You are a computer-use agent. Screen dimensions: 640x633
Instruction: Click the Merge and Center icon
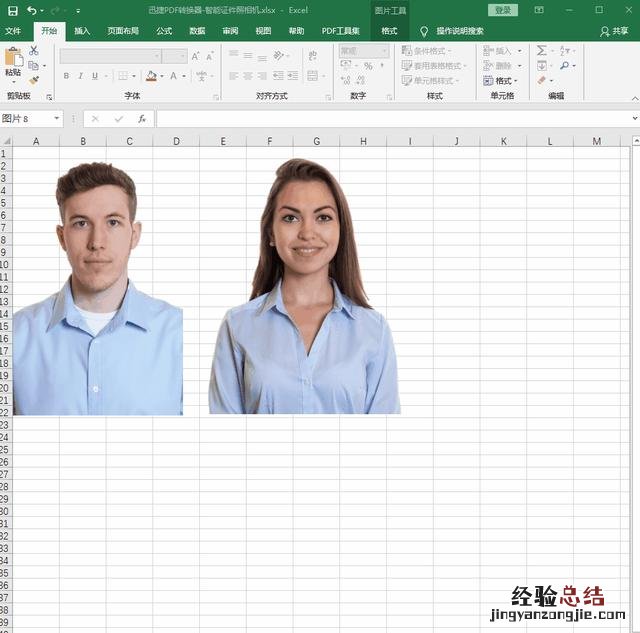(313, 76)
